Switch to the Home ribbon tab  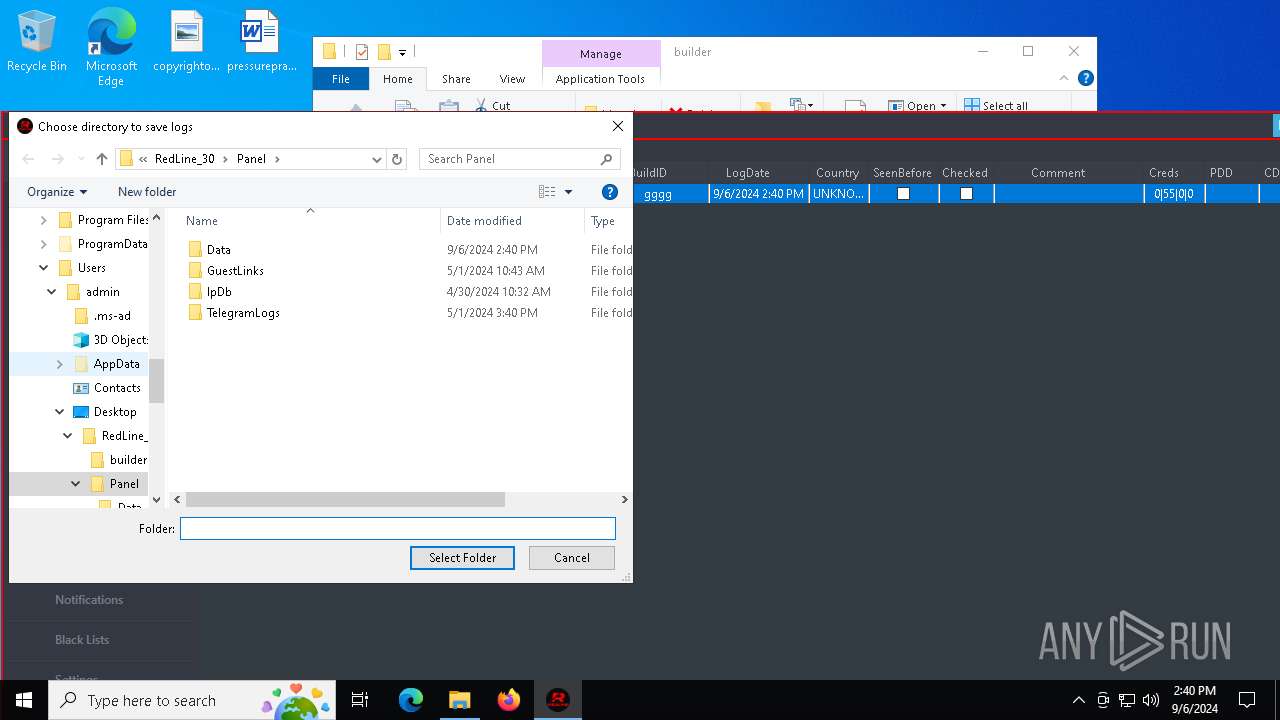(397, 79)
